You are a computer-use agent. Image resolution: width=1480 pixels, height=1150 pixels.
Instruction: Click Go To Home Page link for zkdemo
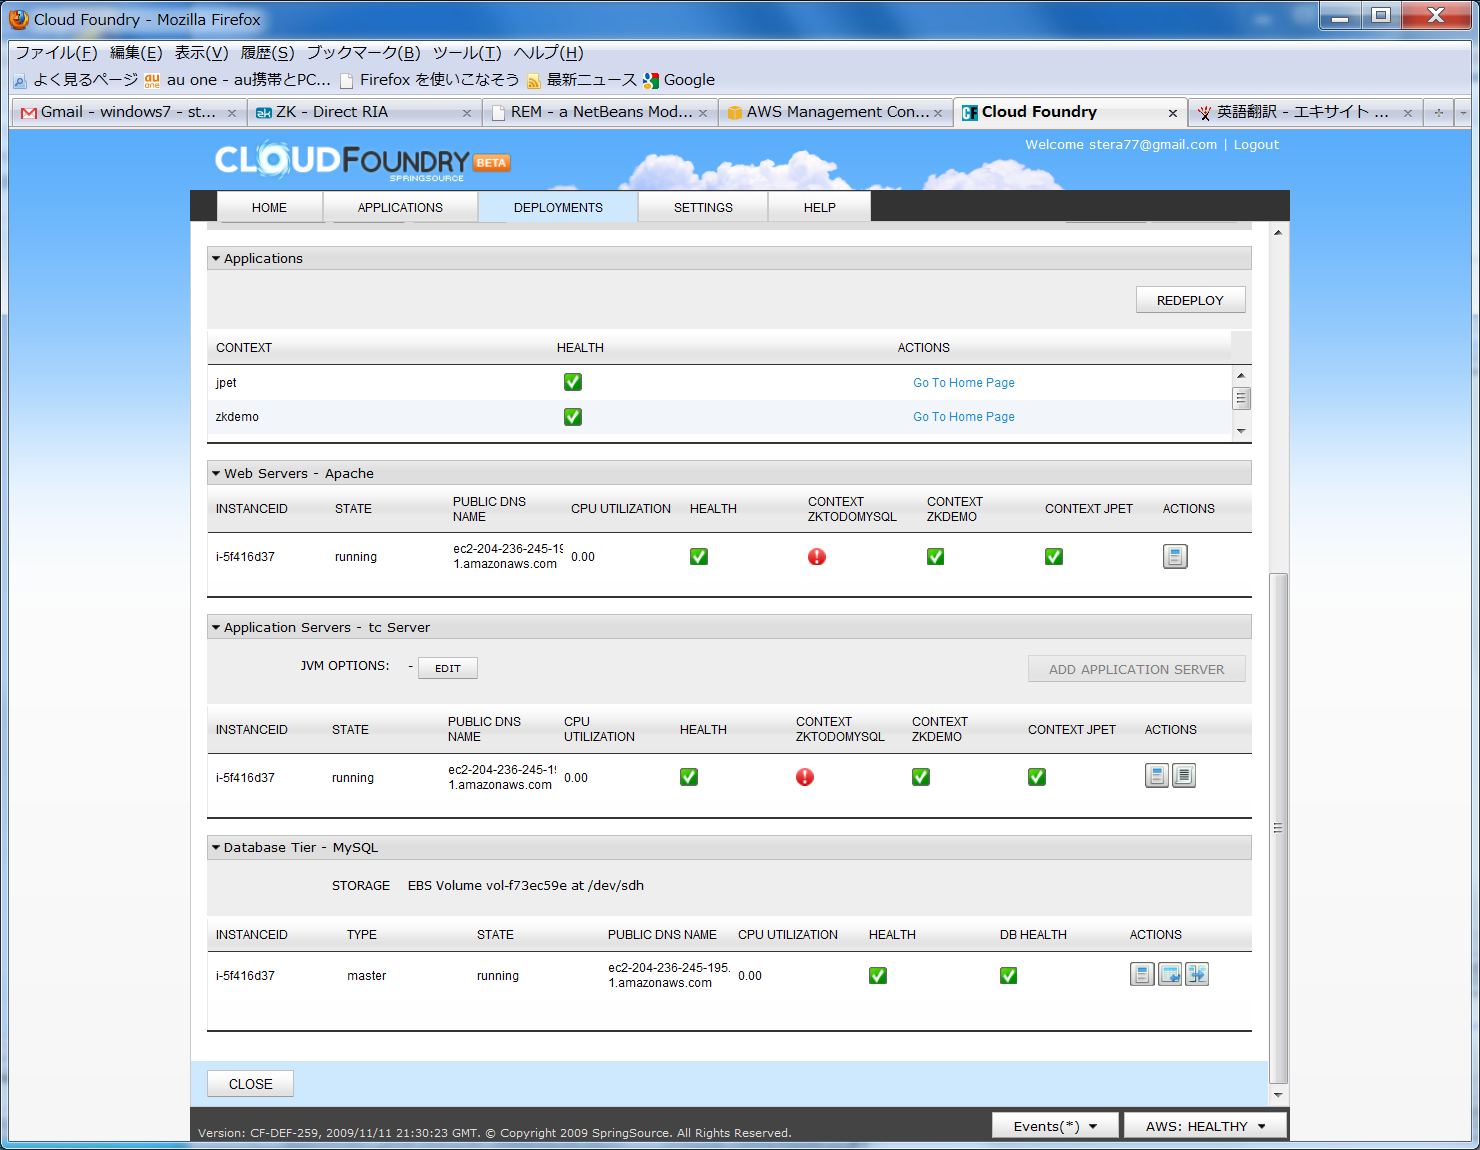coord(964,417)
